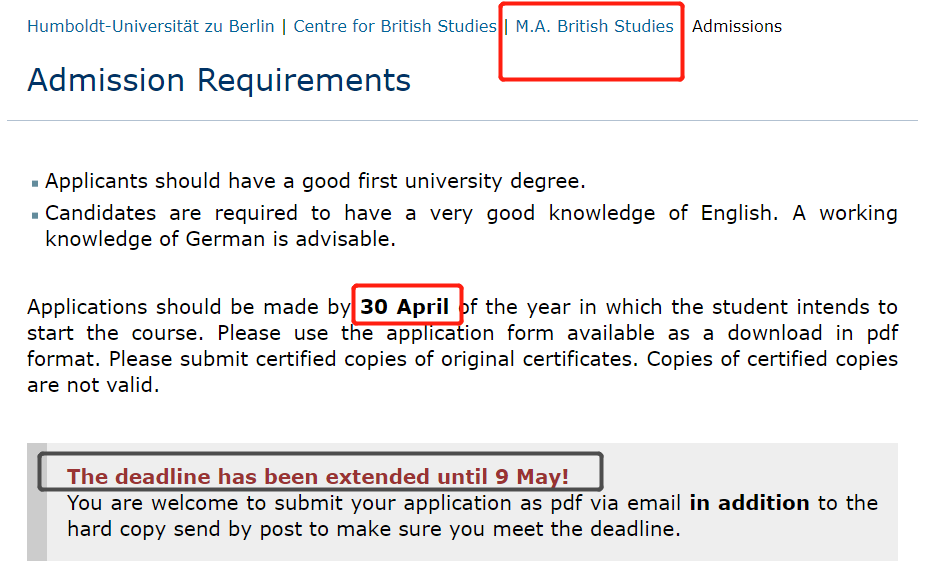
Task: Go to Centre for British Studies breadcrumb
Action: click(x=395, y=27)
